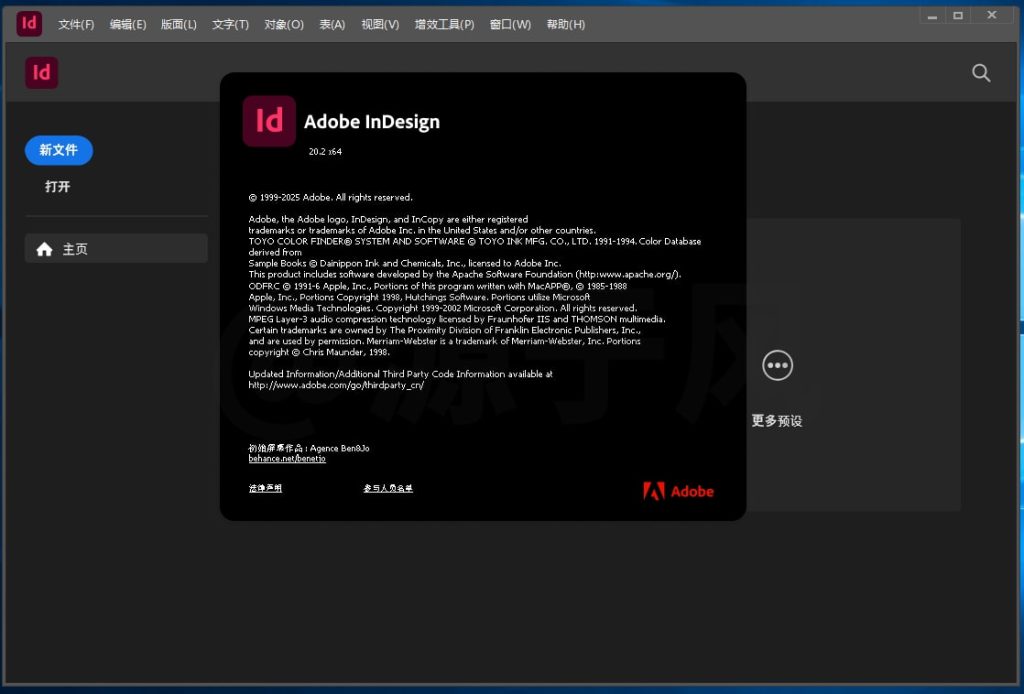Open the 编辑(E) menu
The image size is (1024, 694).
click(127, 24)
